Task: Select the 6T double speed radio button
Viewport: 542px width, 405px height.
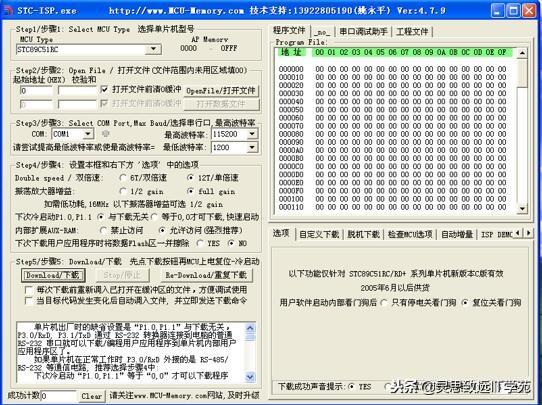Action: tap(123, 178)
